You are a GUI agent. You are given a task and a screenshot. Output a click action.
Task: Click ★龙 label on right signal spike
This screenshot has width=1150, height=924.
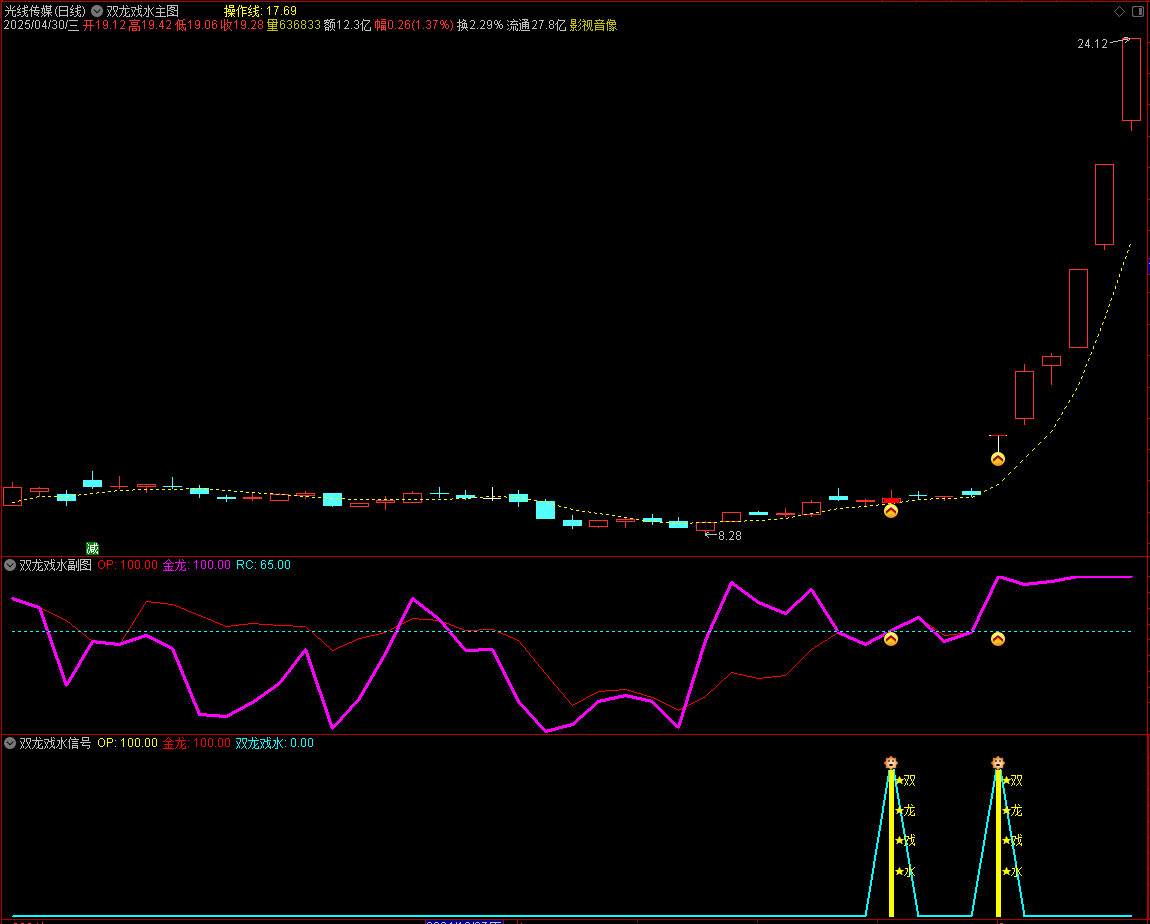[1012, 811]
